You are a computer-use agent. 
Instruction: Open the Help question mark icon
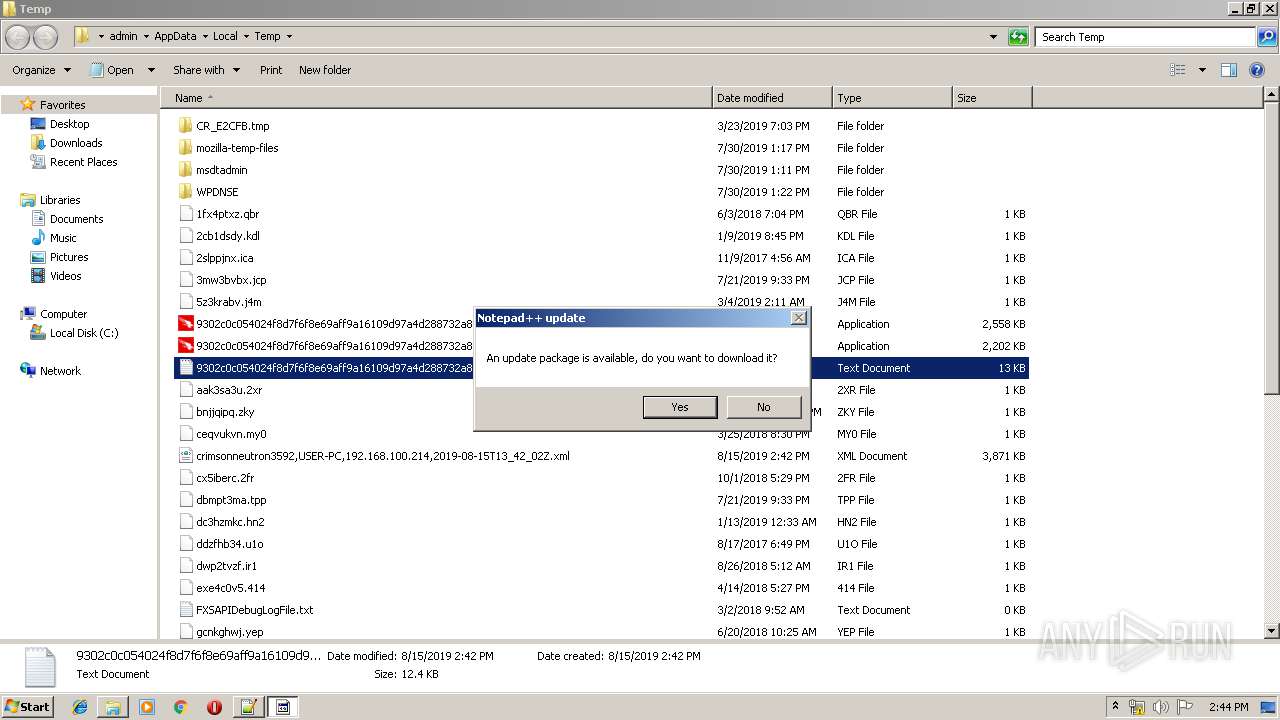point(1258,70)
